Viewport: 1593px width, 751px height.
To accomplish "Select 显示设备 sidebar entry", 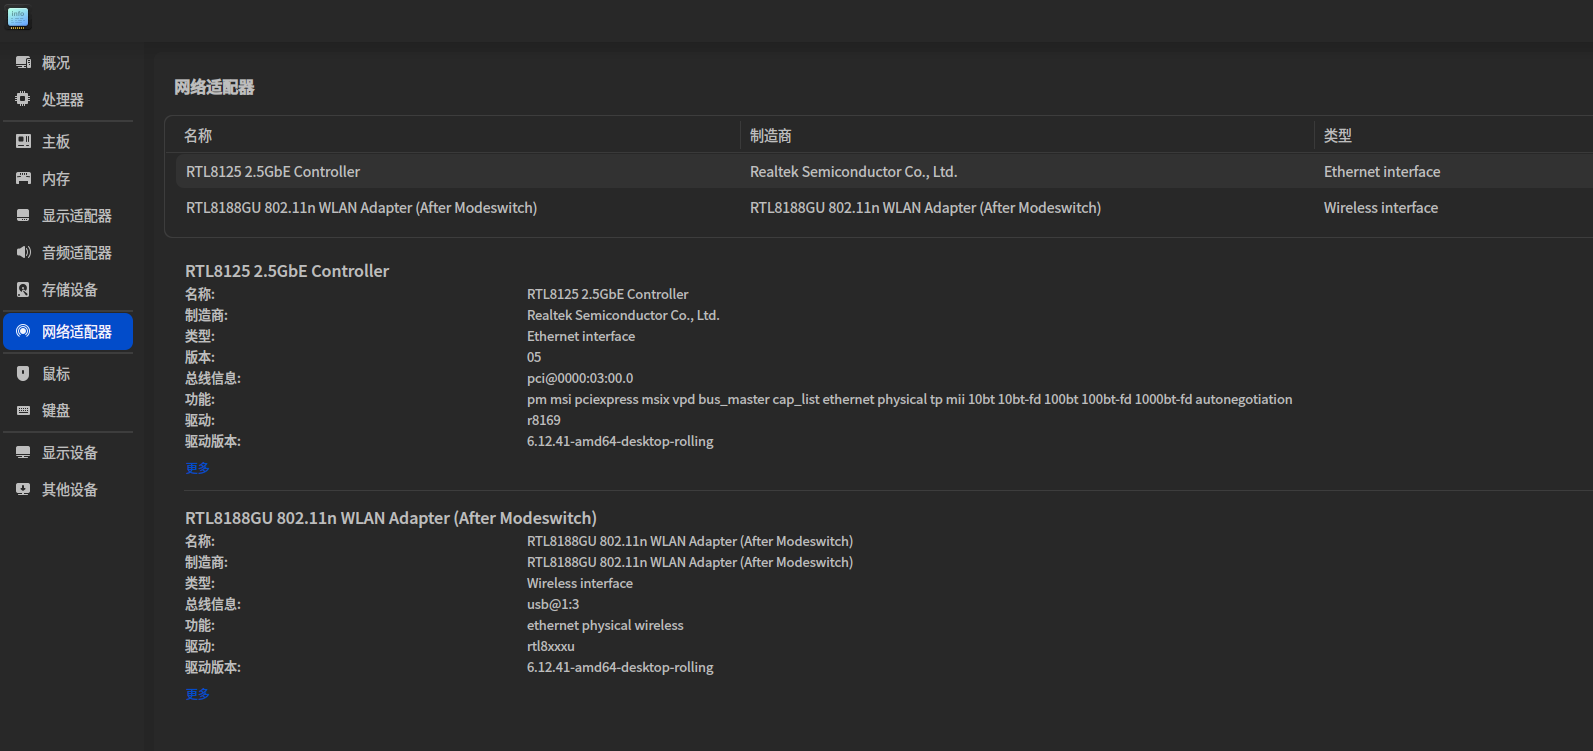I will point(68,452).
